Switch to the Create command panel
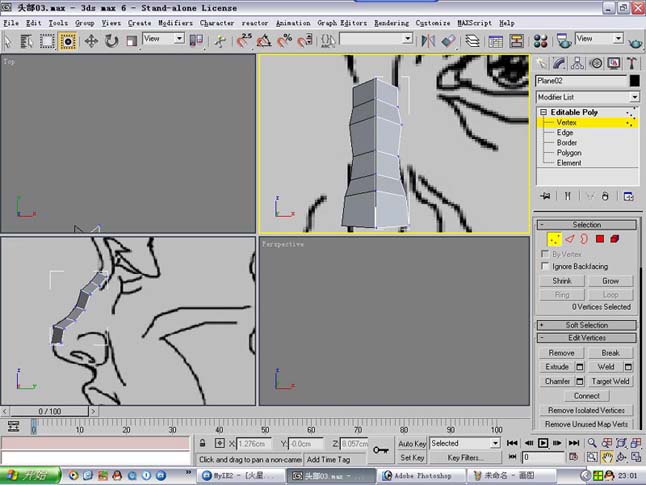Viewport: 646px width, 485px height. 541,63
